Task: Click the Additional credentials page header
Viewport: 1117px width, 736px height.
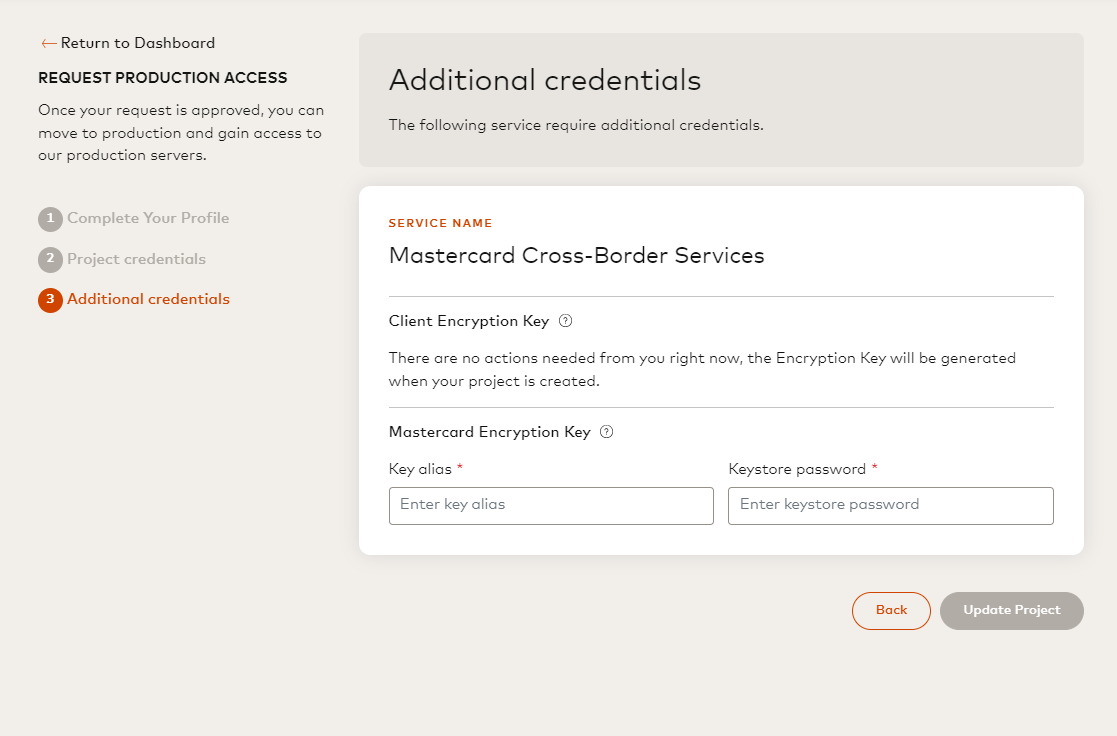Action: tap(545, 80)
